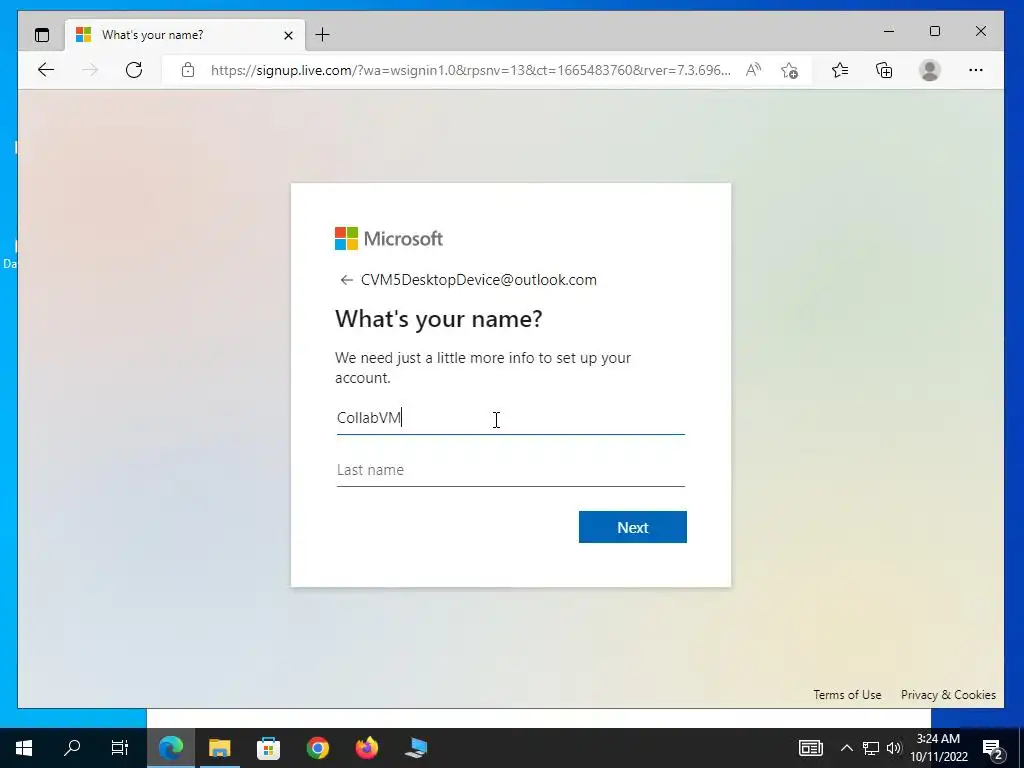
Task: Open File Explorer from taskbar
Action: click(x=219, y=748)
